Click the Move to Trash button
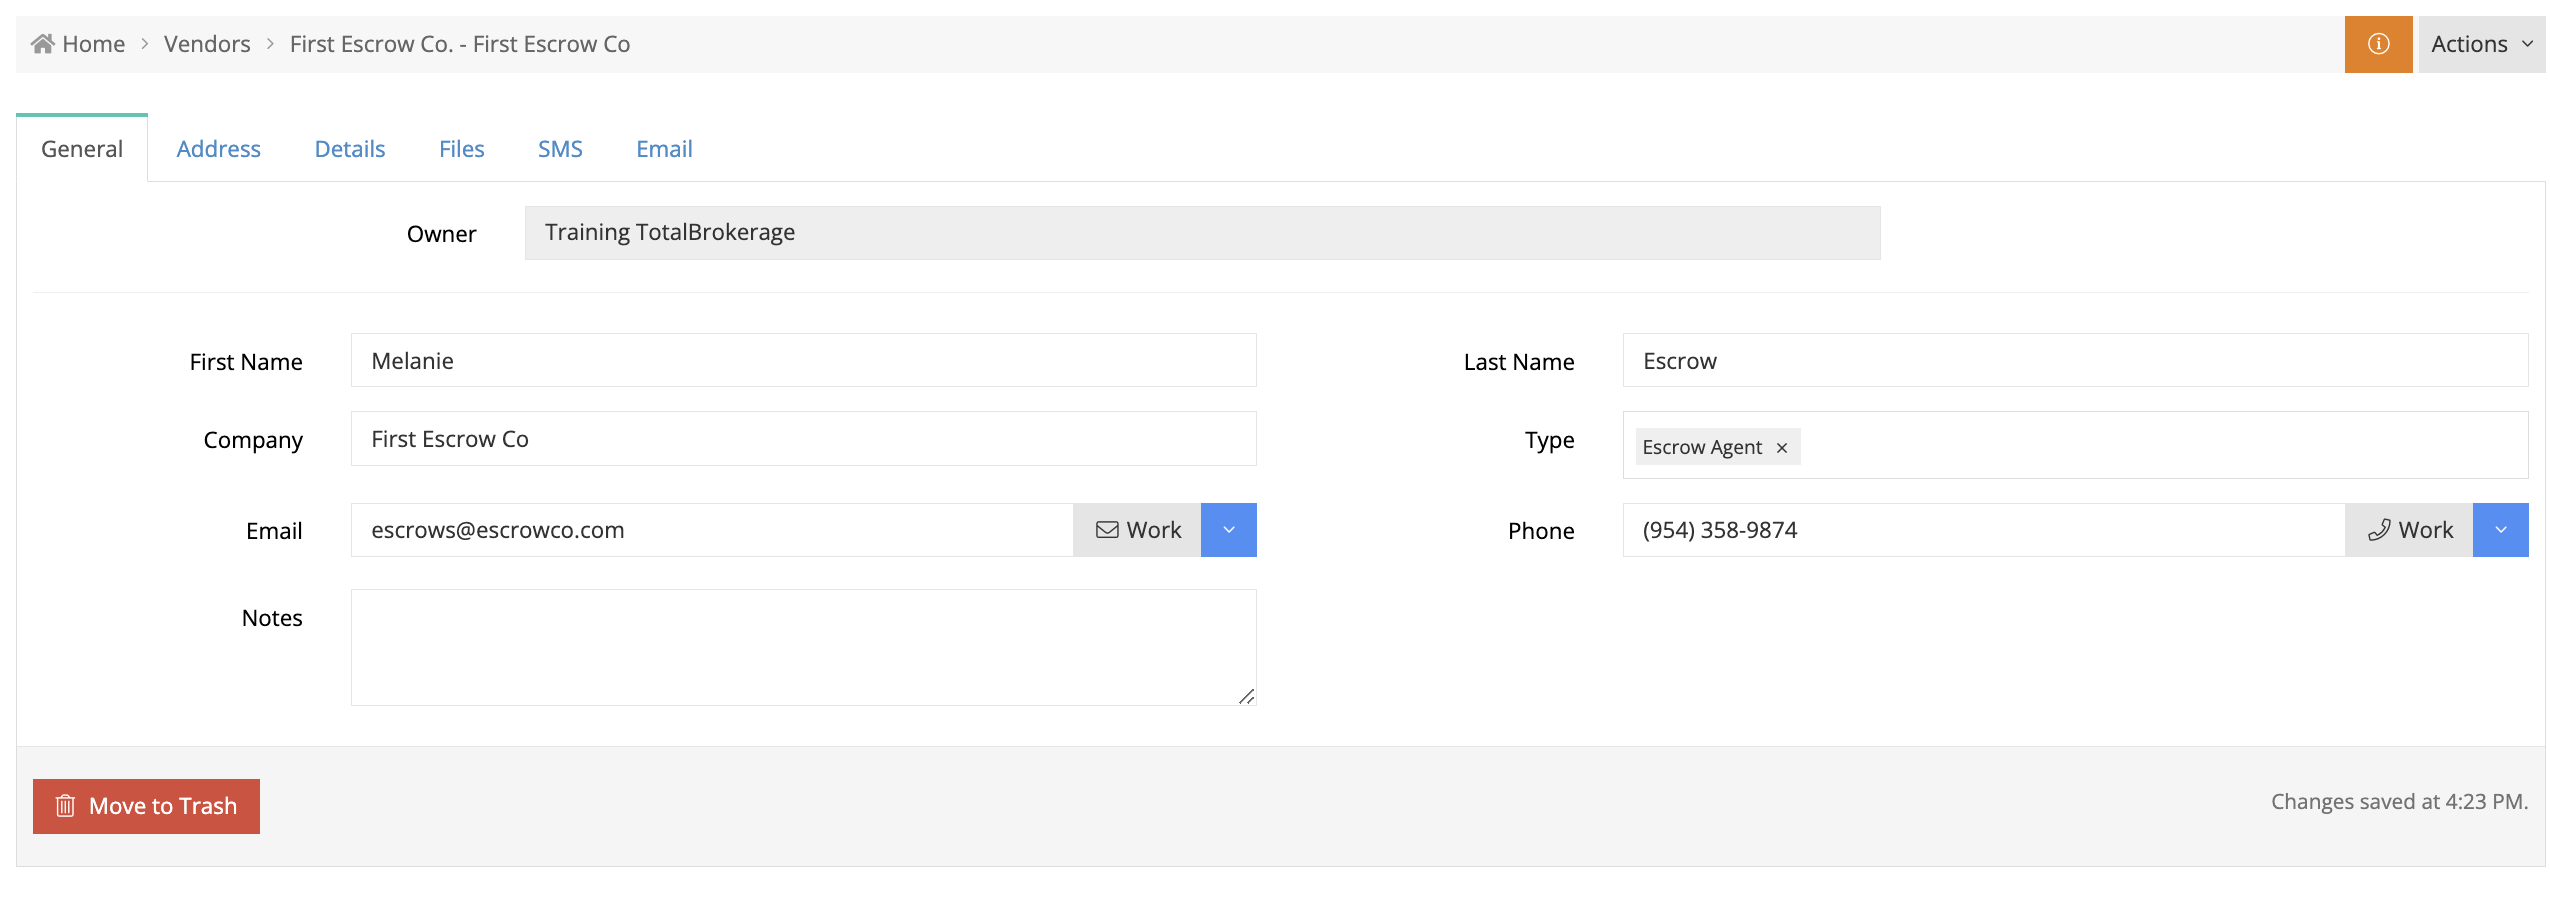2550x912 pixels. pyautogui.click(x=146, y=806)
